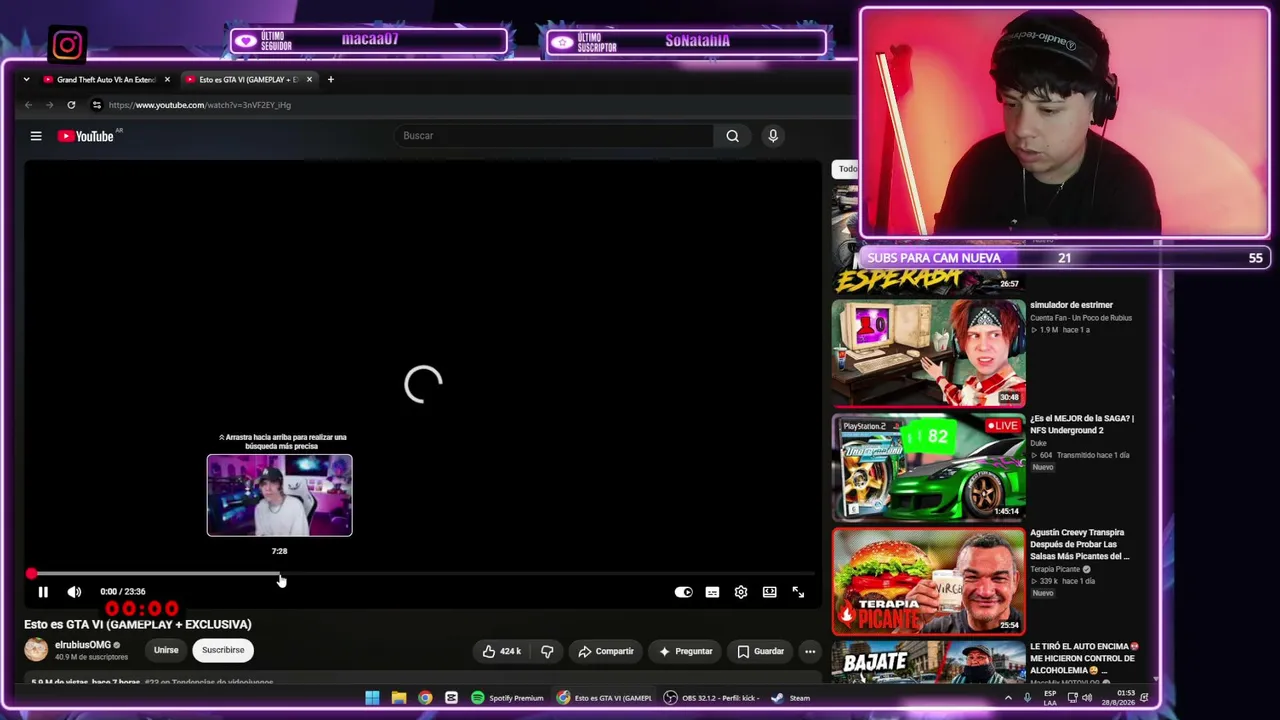This screenshot has width=1280, height=720.
Task: Click the red playhead at the video start
Action: [31, 574]
